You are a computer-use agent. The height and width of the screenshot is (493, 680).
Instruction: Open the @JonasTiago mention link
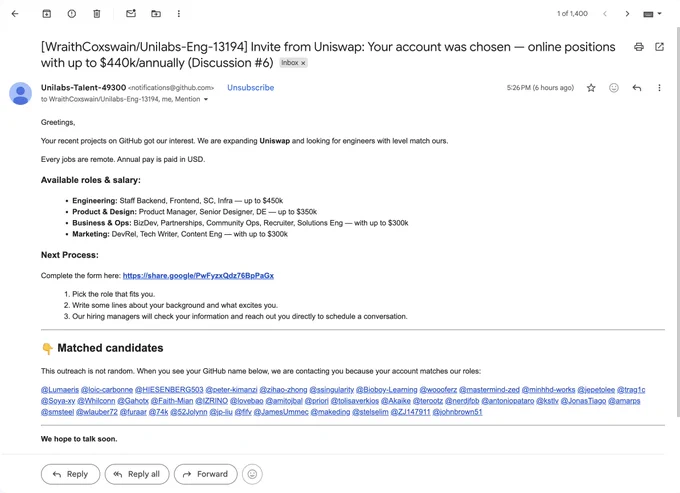point(583,401)
